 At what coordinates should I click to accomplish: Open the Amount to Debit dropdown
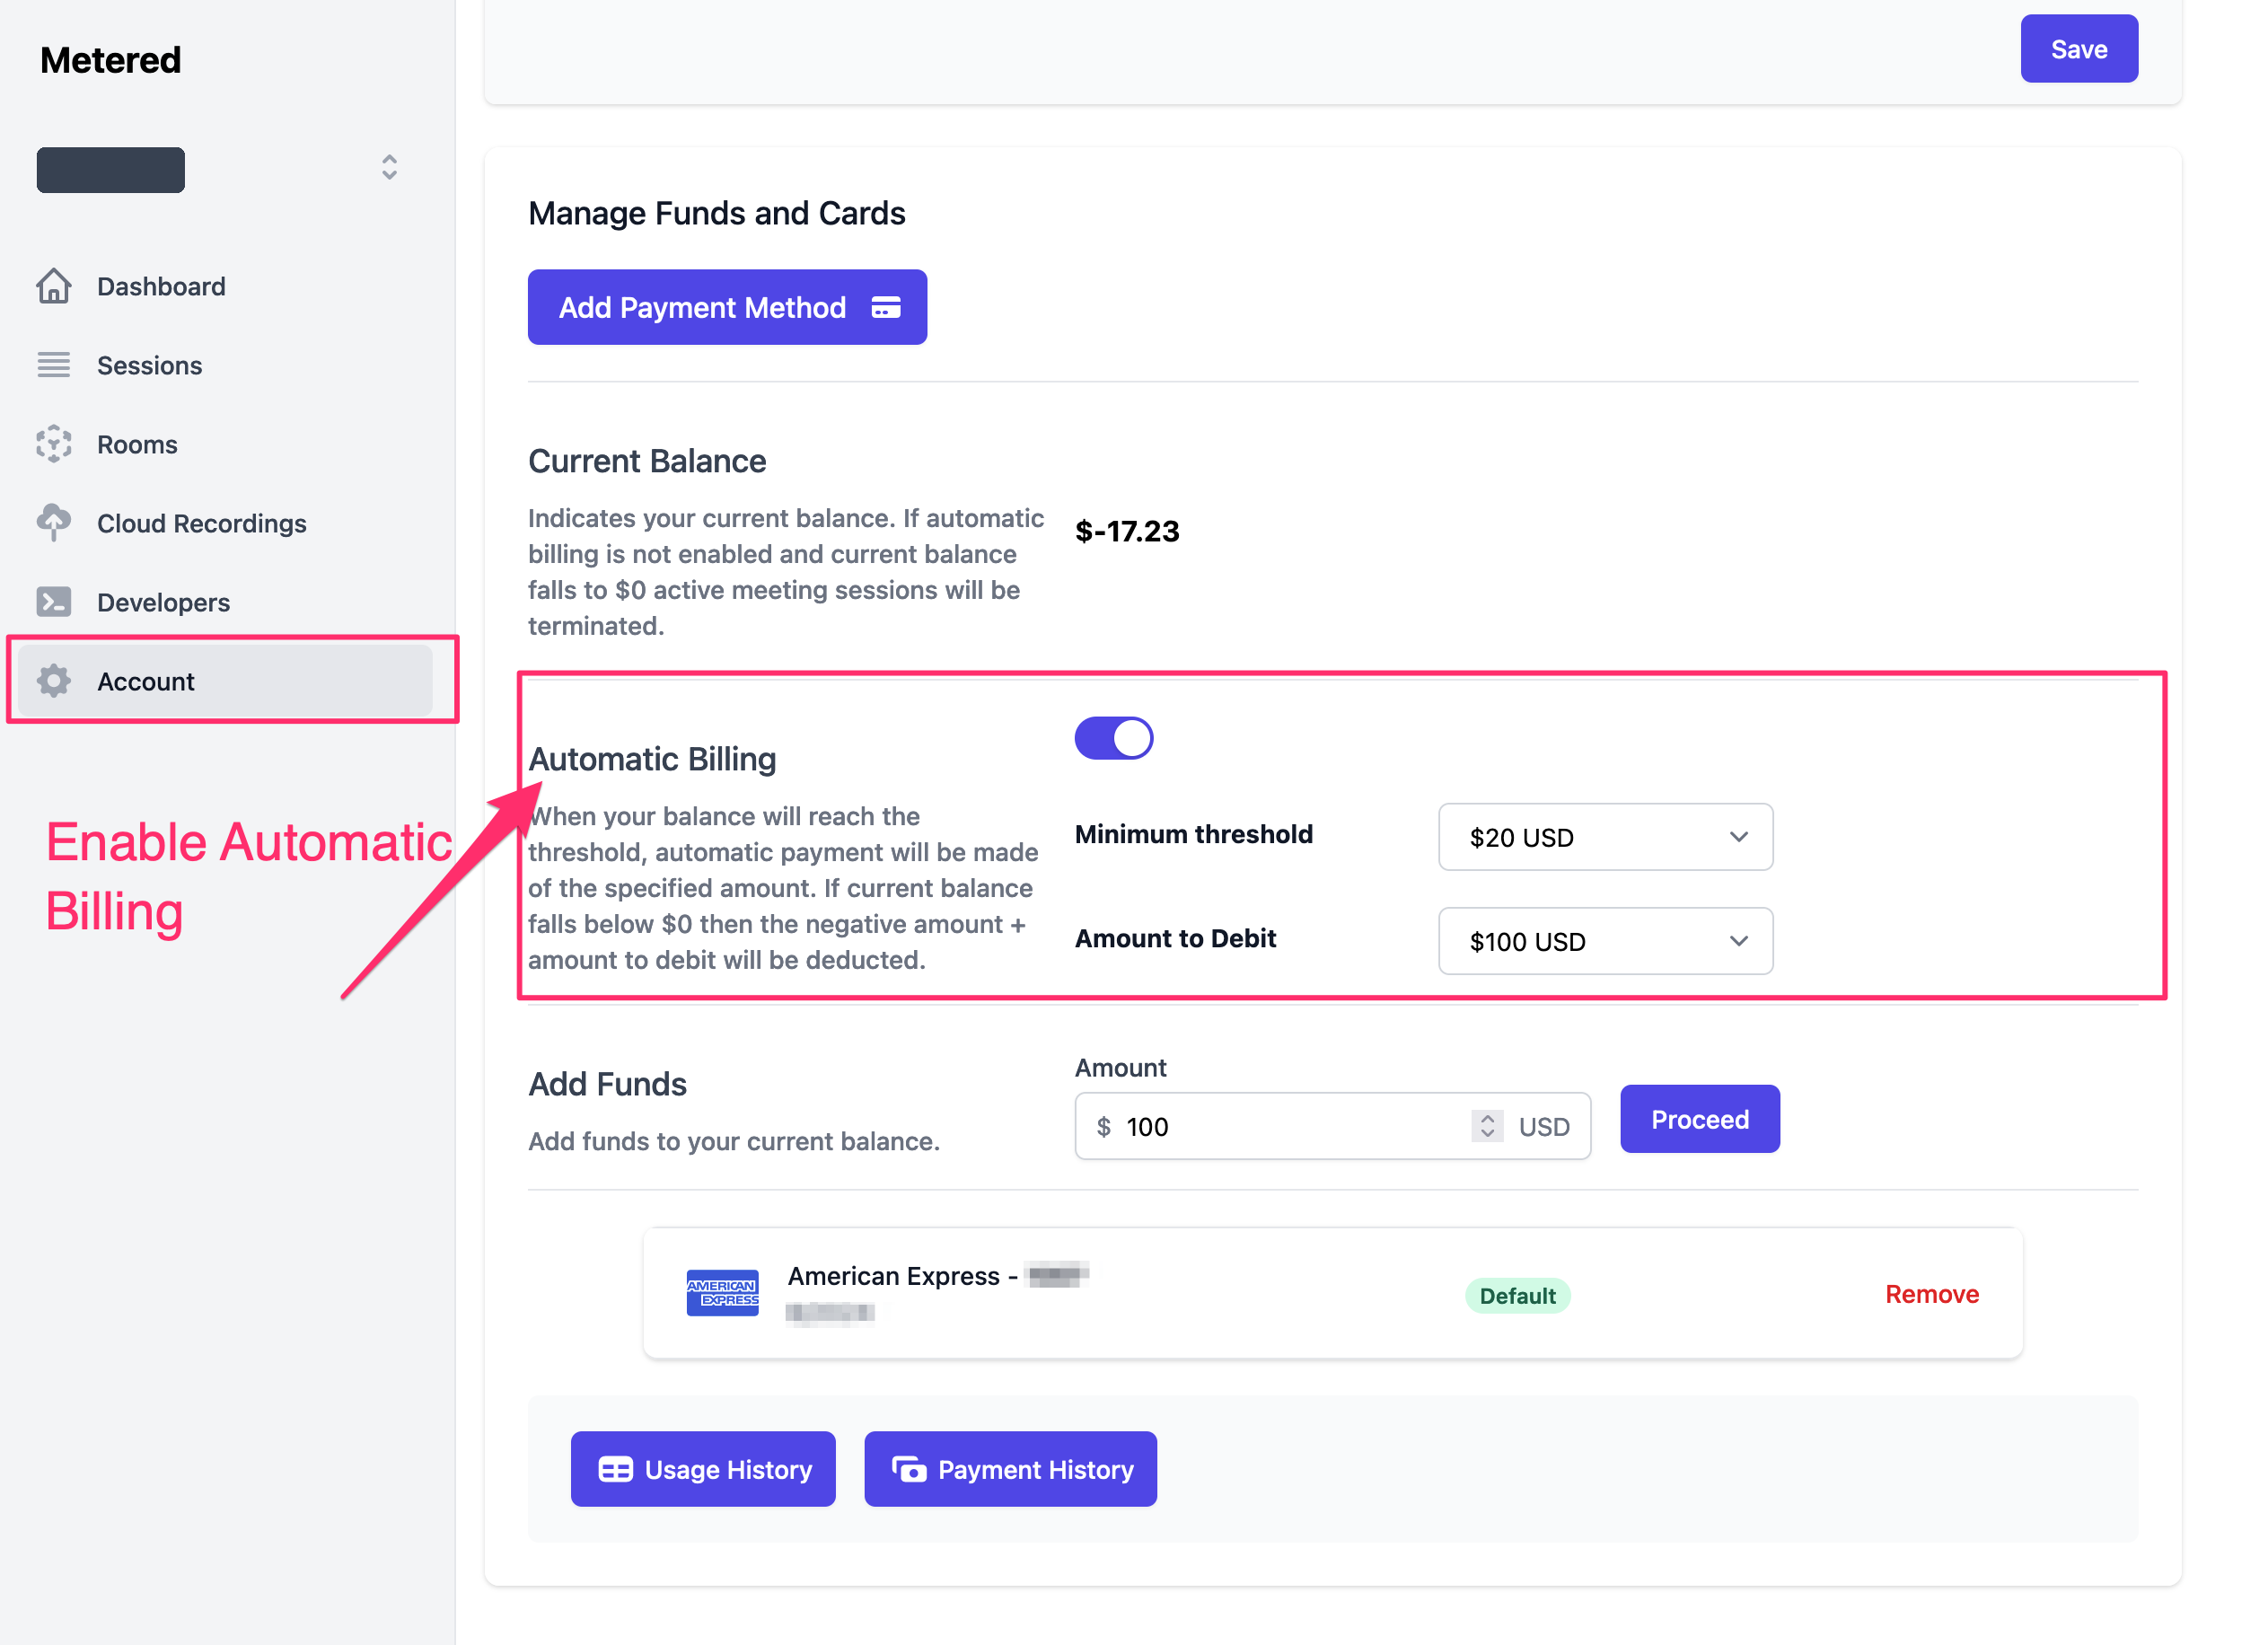click(x=1605, y=941)
